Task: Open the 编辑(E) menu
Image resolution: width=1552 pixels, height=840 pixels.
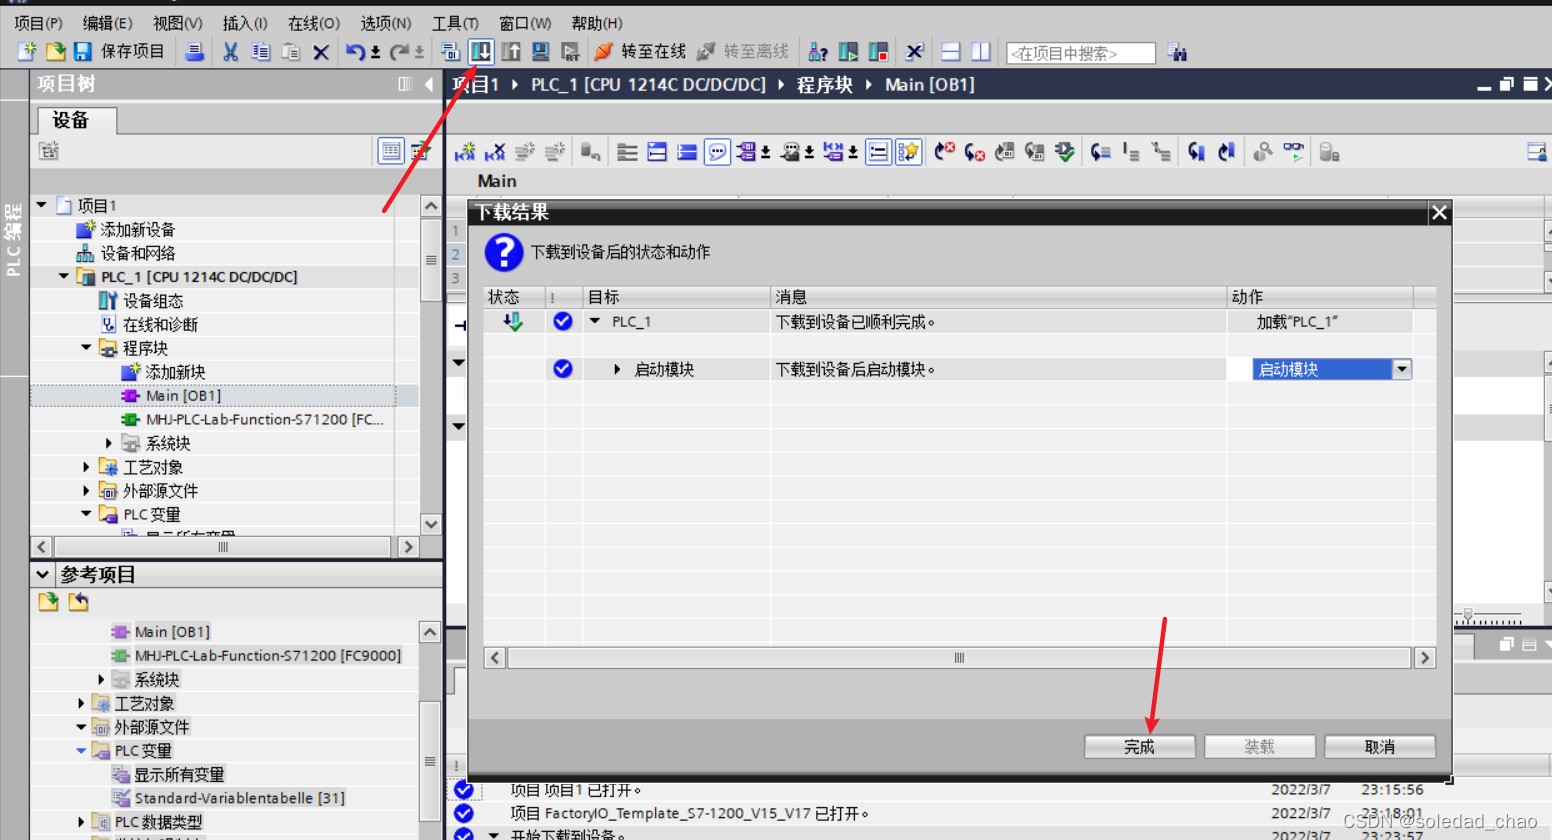Action: [x=107, y=22]
